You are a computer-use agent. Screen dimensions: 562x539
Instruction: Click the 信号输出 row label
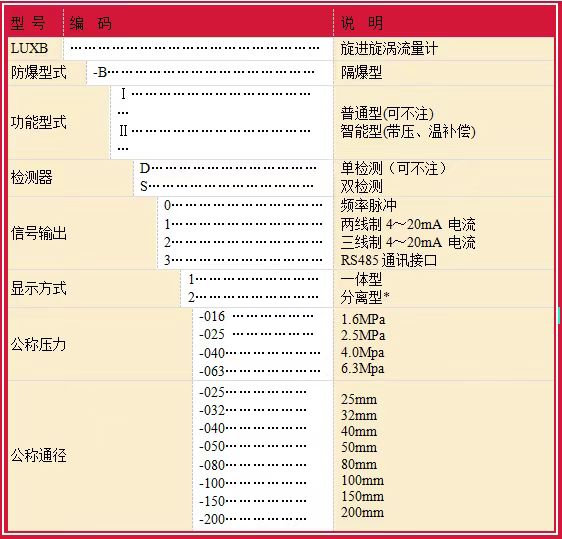point(39,233)
